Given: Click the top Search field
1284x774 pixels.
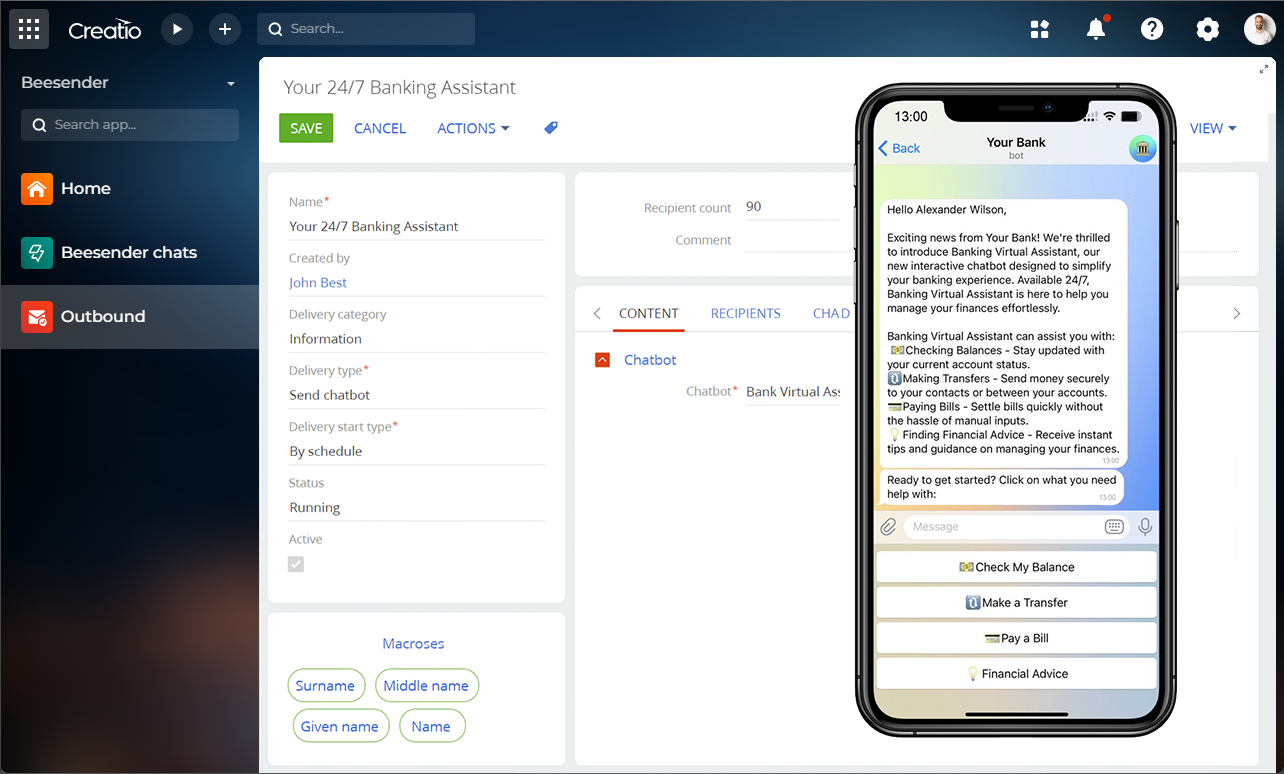Looking at the screenshot, I should pyautogui.click(x=366, y=29).
